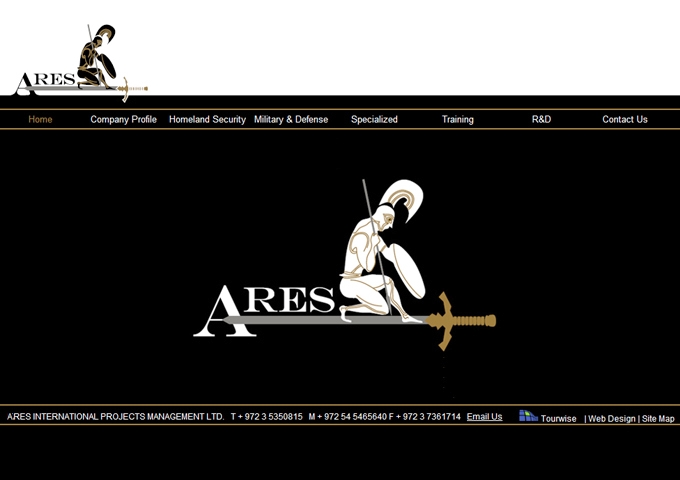Go to Contact Us page
Screen dimensions: 680x480
[x=624, y=119]
